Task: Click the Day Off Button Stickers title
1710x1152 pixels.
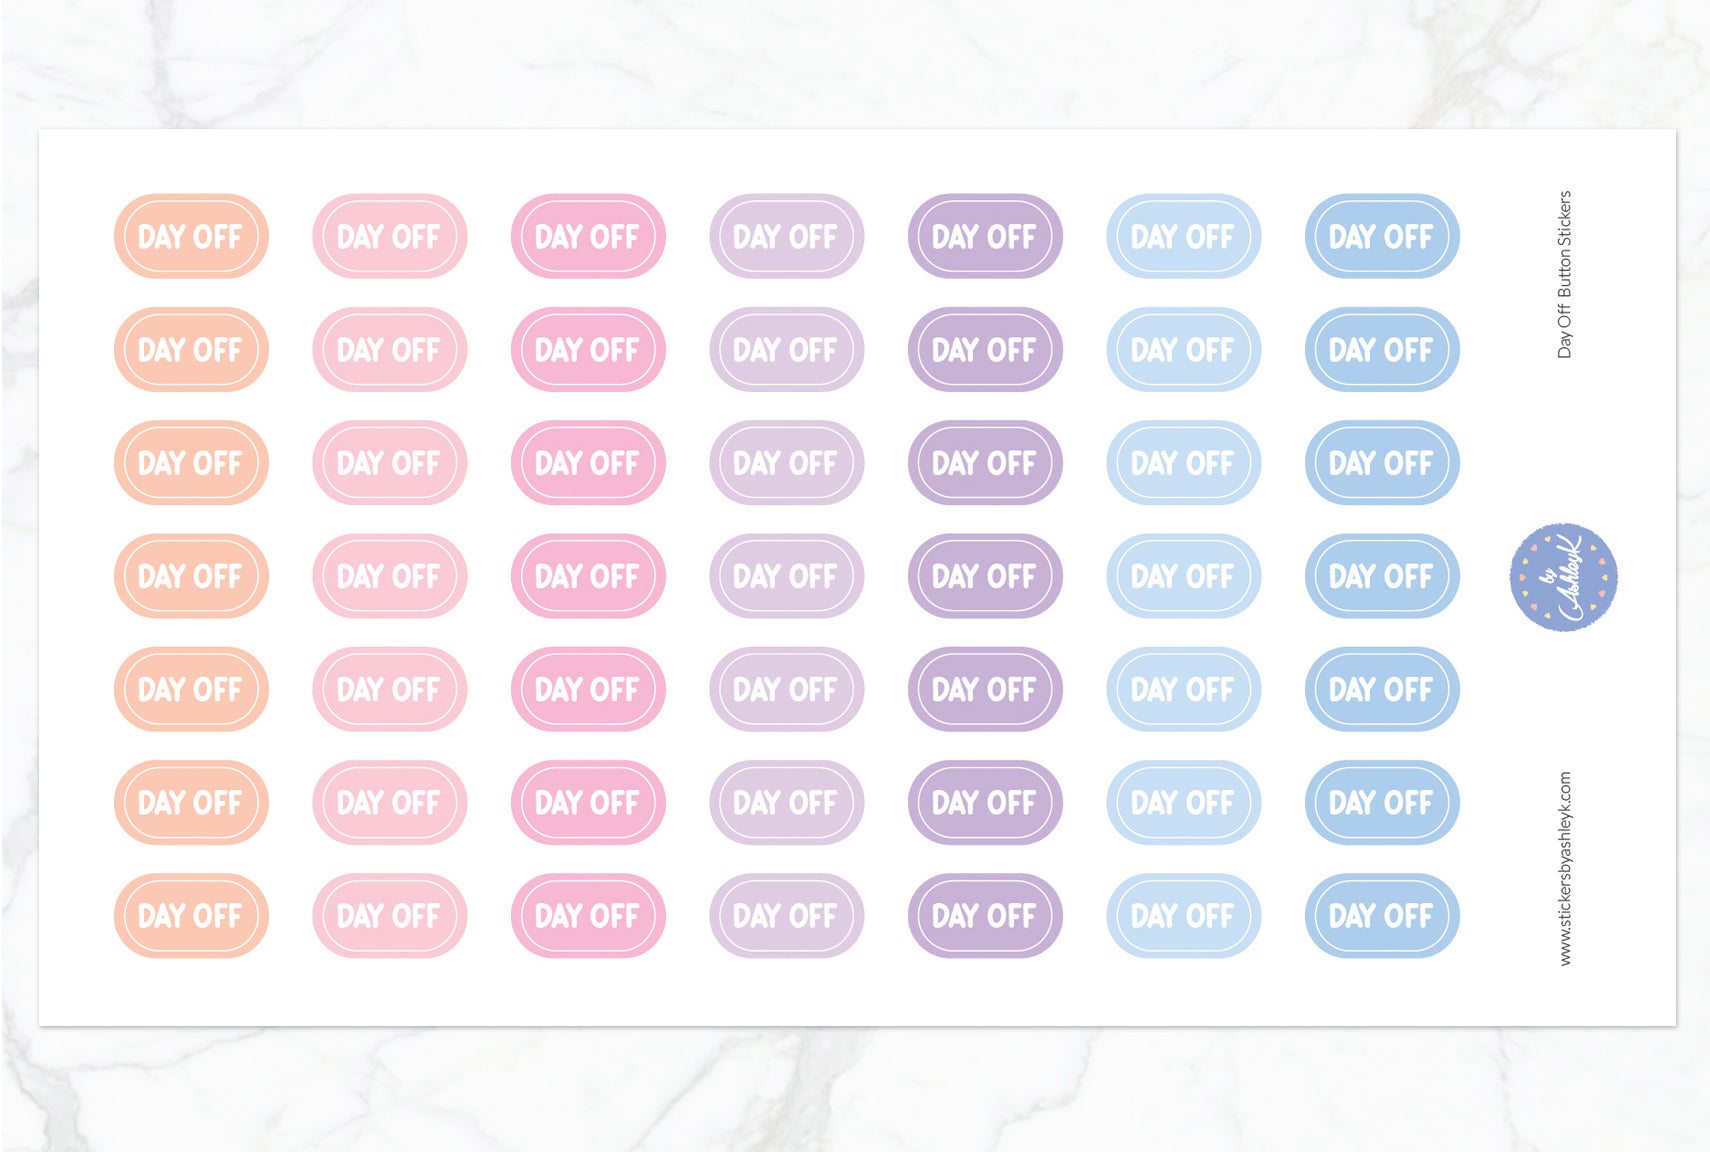Action: click(x=1565, y=274)
